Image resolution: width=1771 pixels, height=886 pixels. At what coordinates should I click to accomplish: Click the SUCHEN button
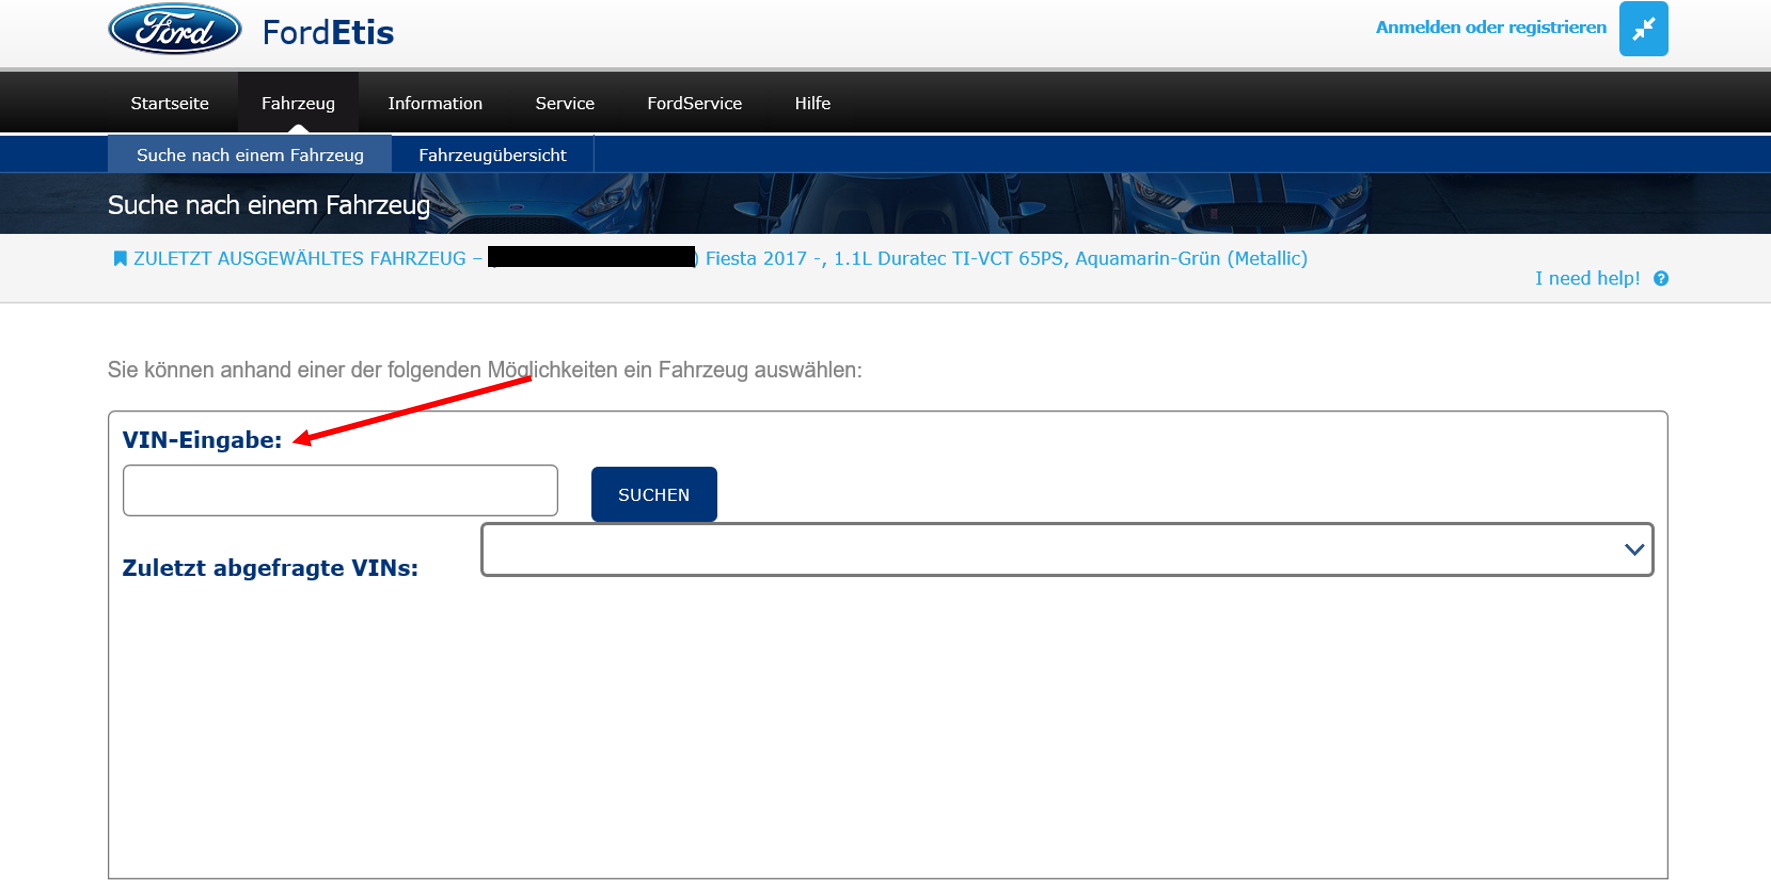point(654,494)
